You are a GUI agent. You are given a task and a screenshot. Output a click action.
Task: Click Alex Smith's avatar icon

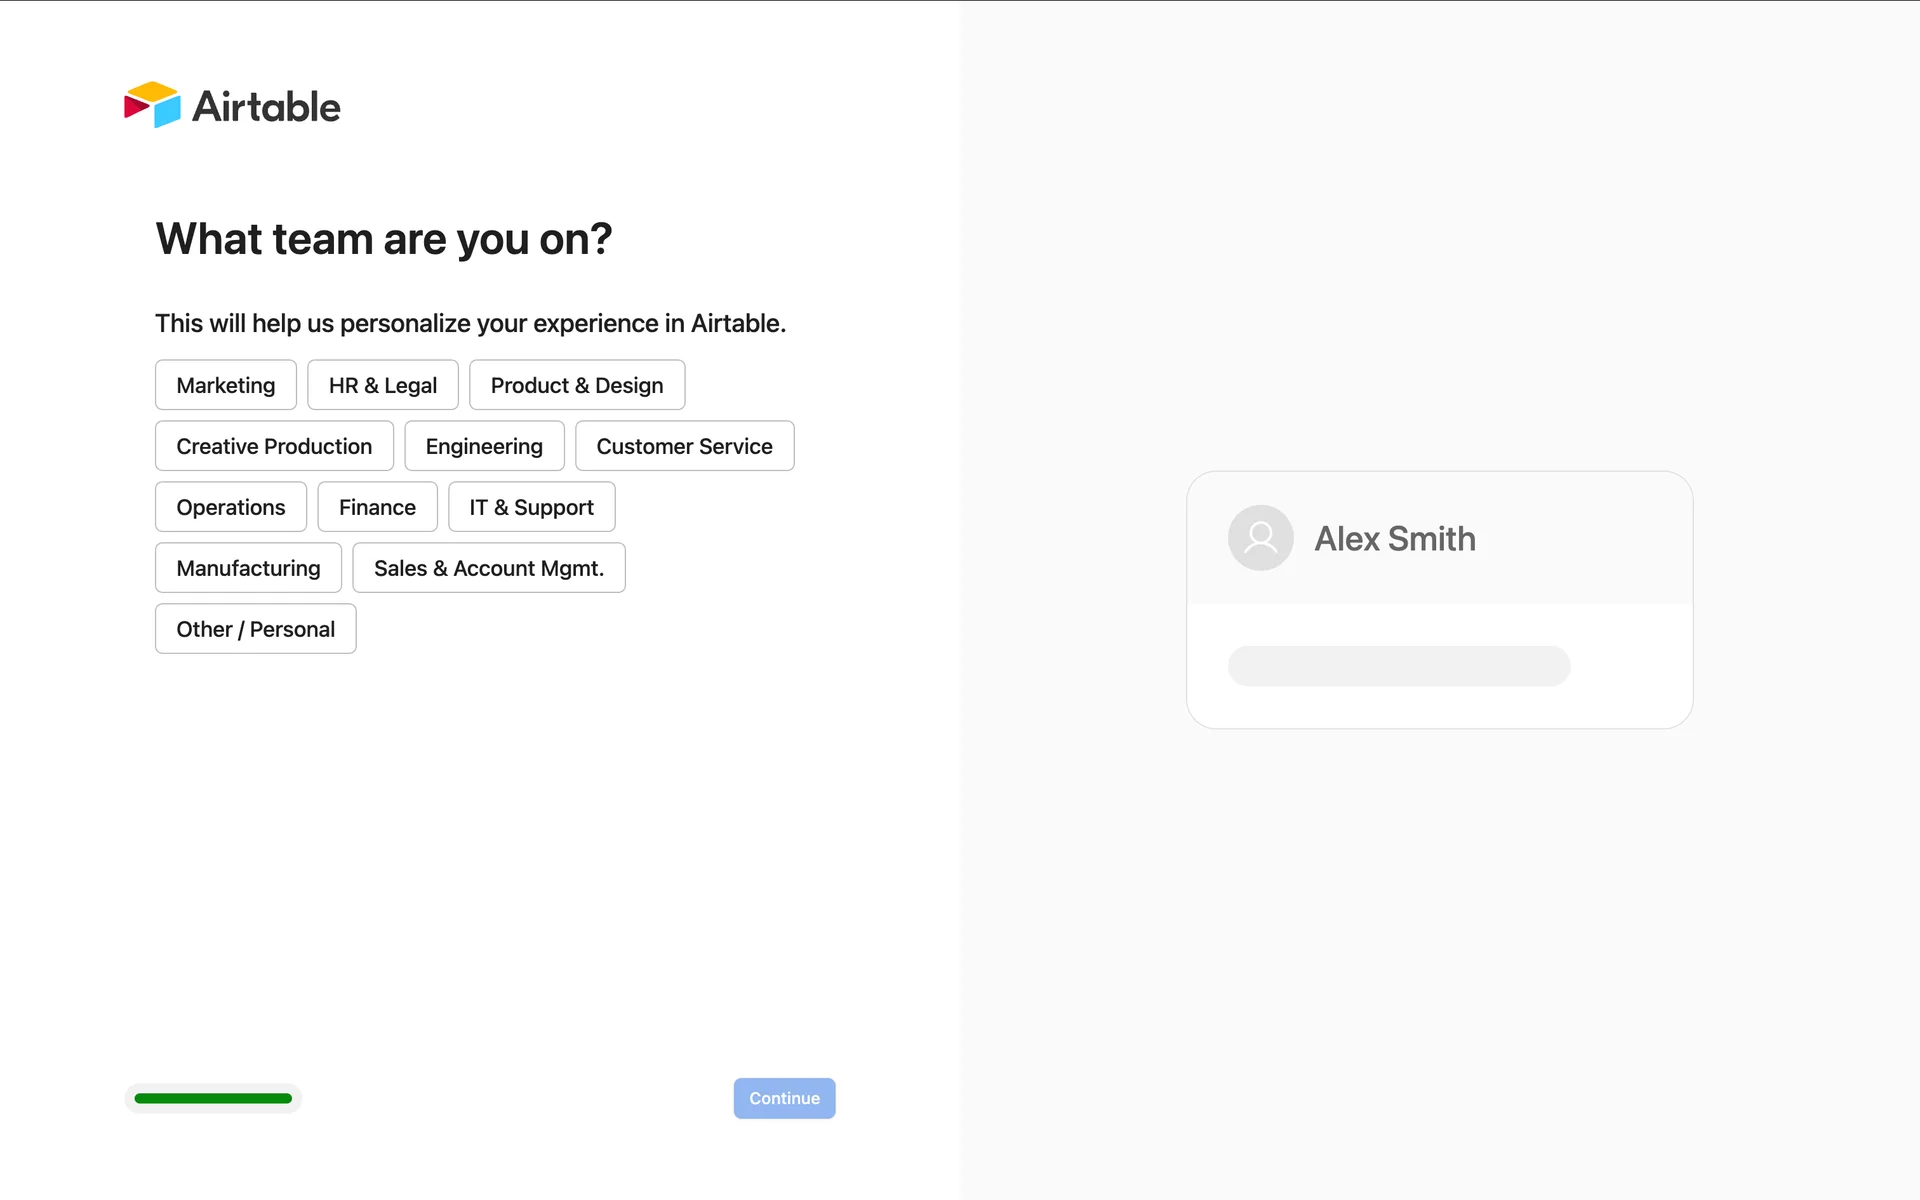1260,538
